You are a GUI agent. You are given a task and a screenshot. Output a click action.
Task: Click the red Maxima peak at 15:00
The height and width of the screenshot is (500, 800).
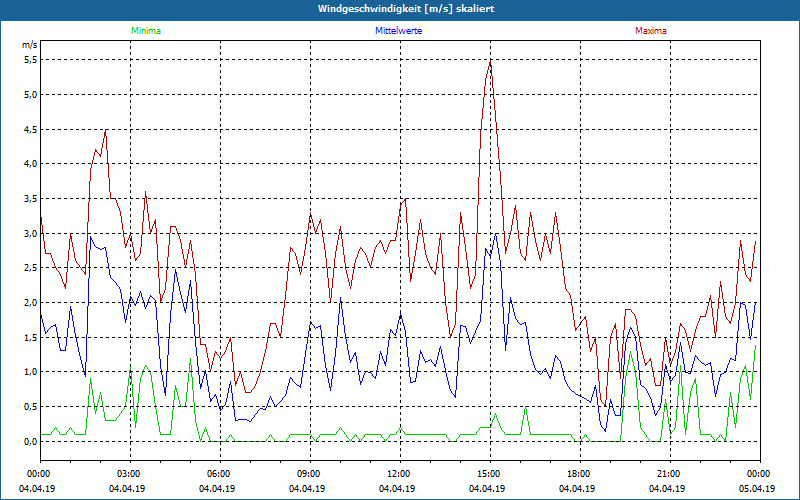pyautogui.click(x=490, y=62)
